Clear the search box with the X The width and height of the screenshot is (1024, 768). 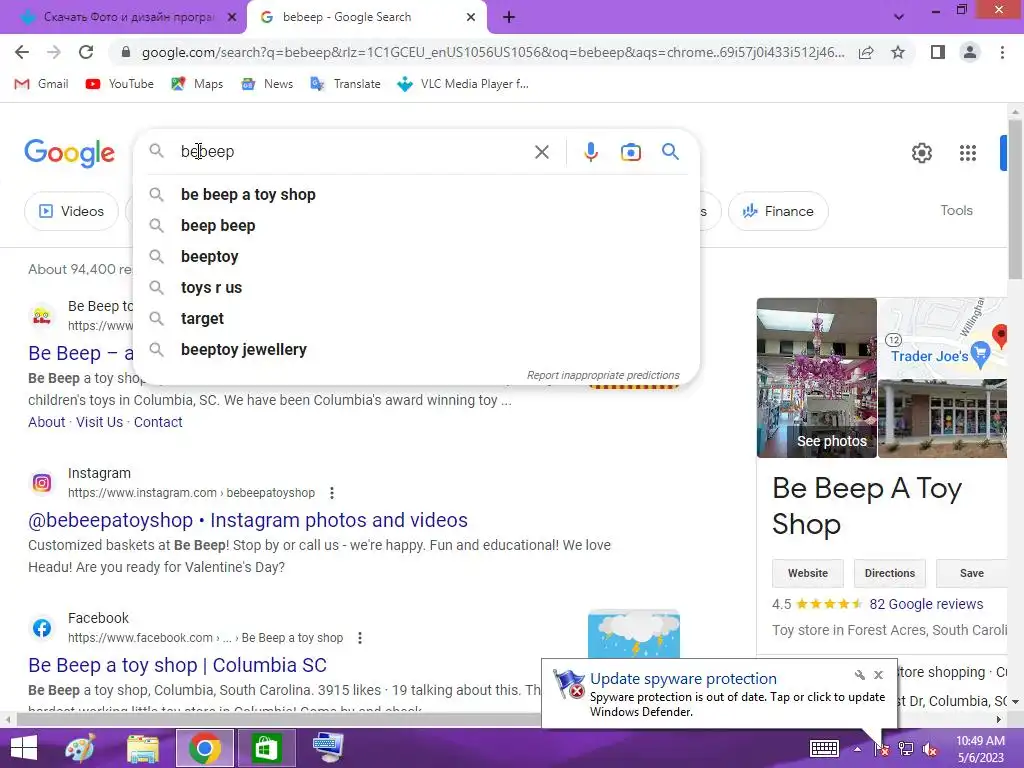[x=541, y=152]
